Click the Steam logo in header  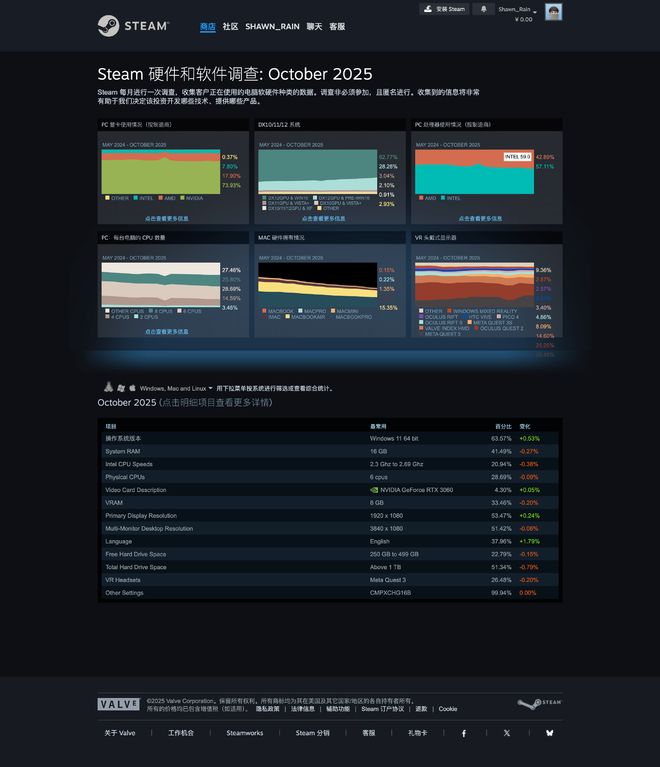133,26
